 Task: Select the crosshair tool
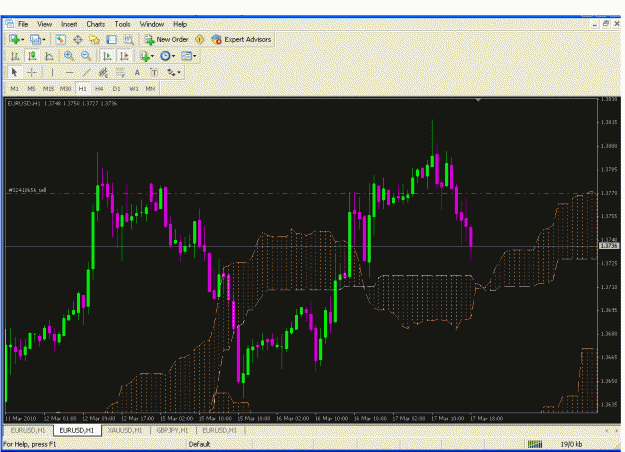[32, 73]
